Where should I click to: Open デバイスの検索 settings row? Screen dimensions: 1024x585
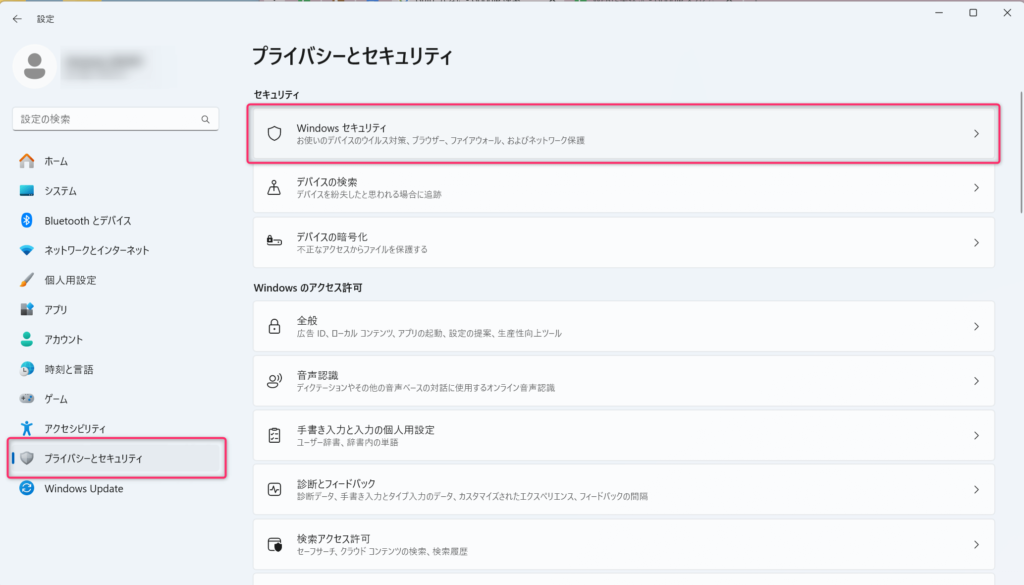tap(624, 187)
